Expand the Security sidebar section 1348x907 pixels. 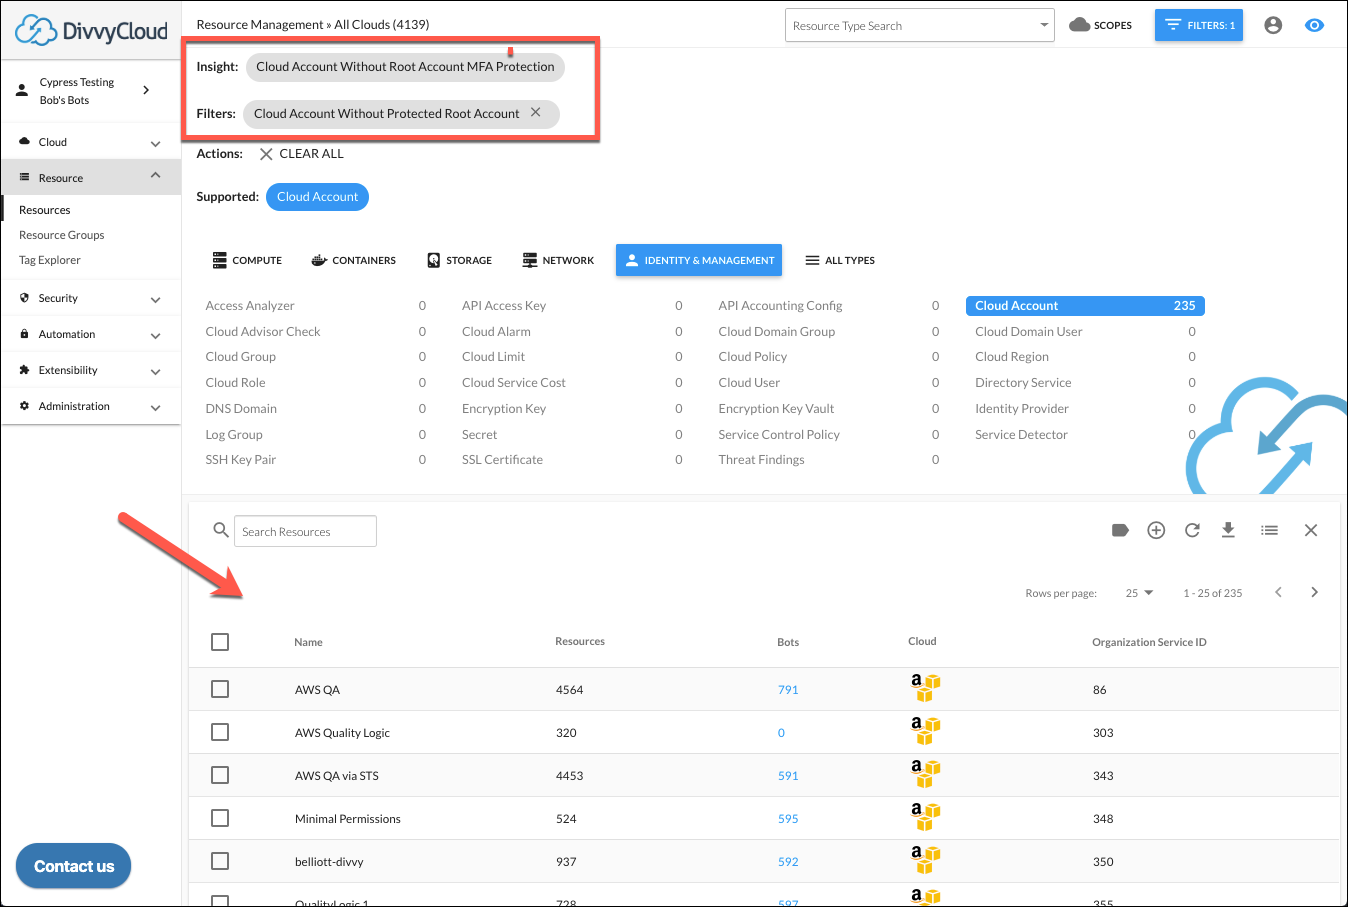coord(91,298)
